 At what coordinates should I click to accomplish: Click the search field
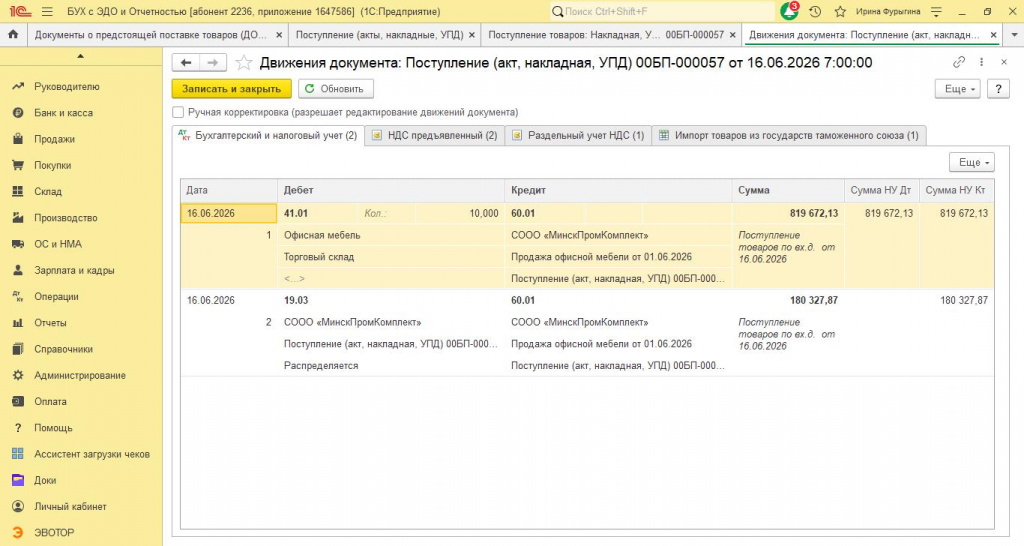pyautogui.click(x=662, y=12)
